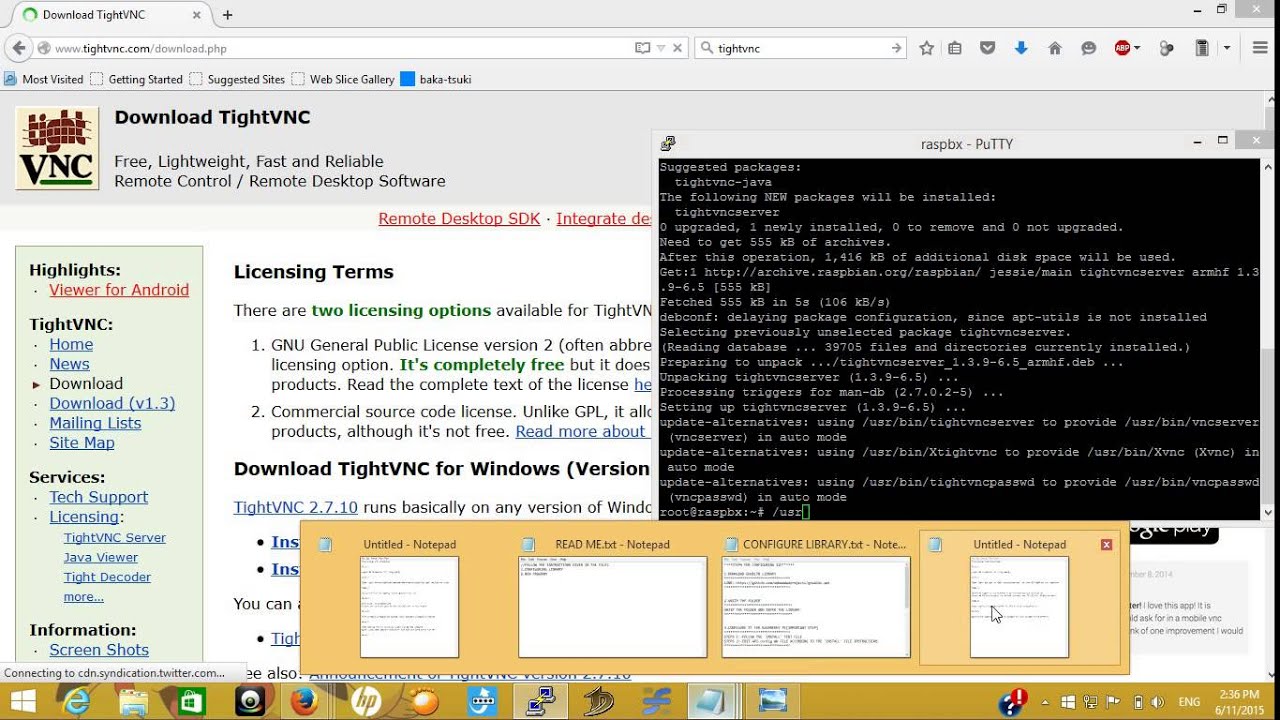Open the 'News' sidebar link

[x=69, y=364]
